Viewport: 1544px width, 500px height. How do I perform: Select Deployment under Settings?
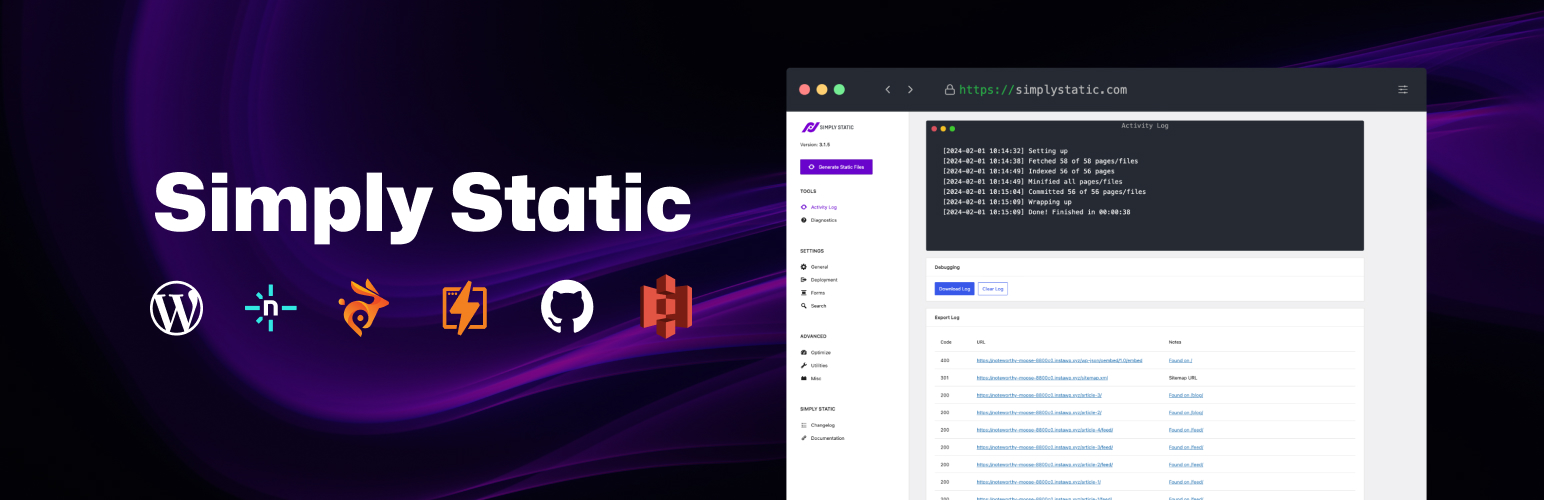click(823, 280)
